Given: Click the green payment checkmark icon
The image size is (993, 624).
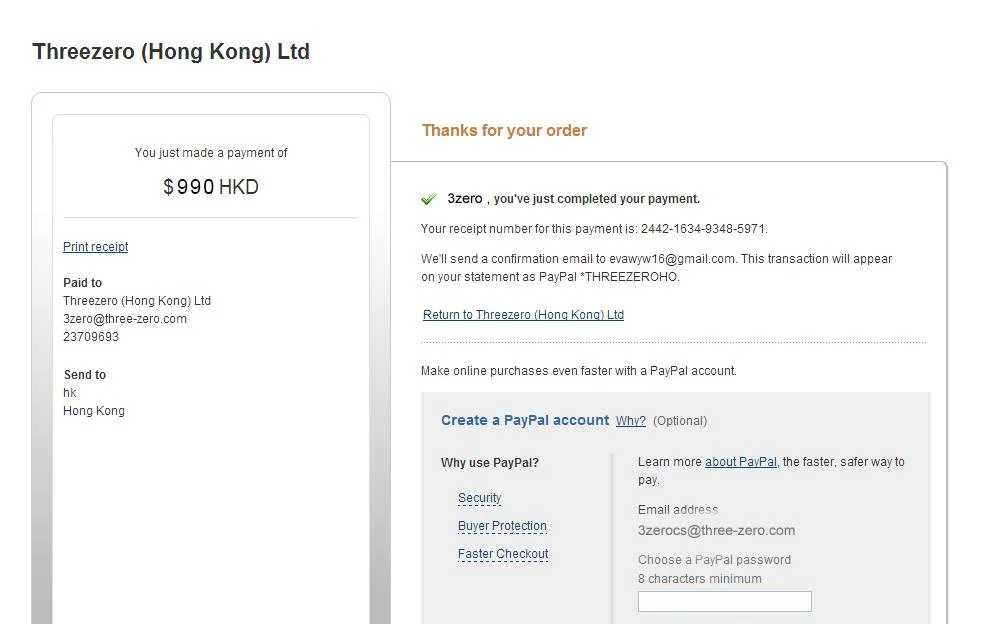Looking at the screenshot, I should coord(429,199).
